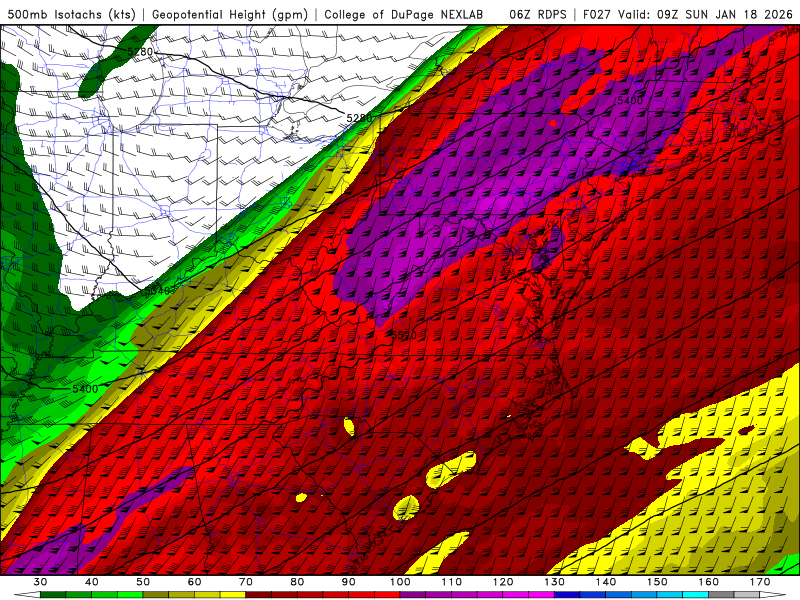The height and width of the screenshot is (600, 800).
Task: Select the 170 knot legend label
Action: click(760, 582)
